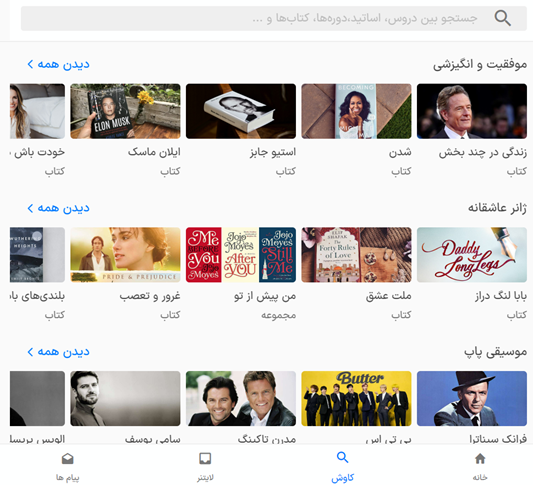This screenshot has width=533, height=485.
Task: Open the BTS Butter music thumbnail
Action: click(x=356, y=399)
